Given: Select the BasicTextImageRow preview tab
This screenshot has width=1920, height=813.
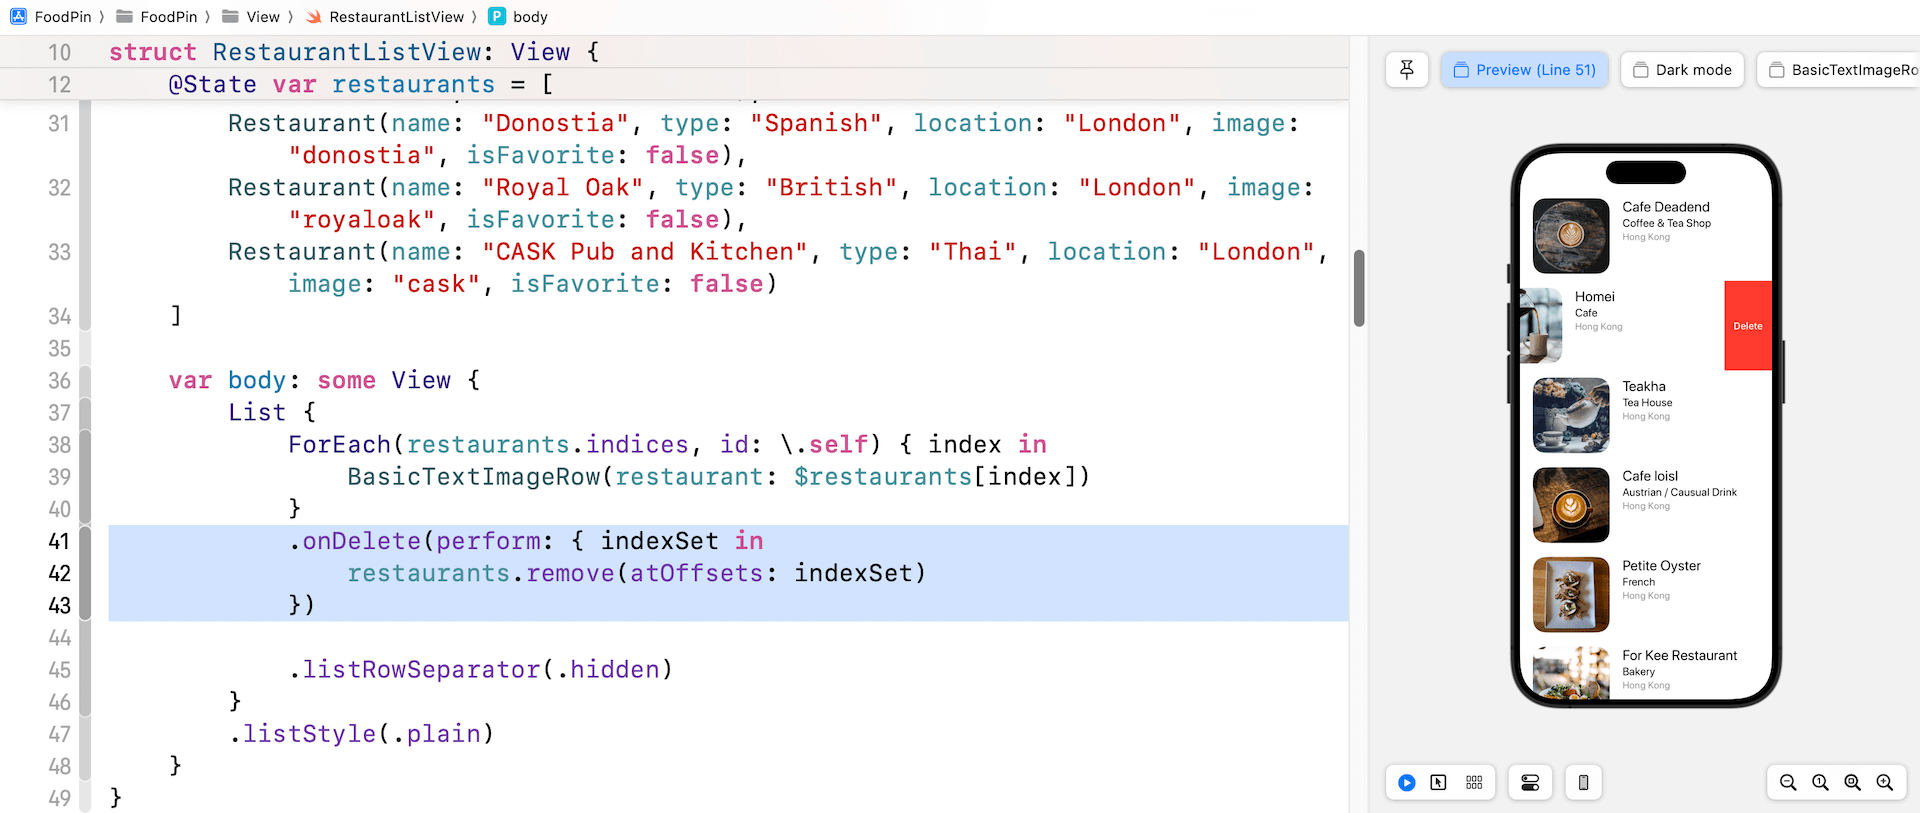Looking at the screenshot, I should [1842, 70].
